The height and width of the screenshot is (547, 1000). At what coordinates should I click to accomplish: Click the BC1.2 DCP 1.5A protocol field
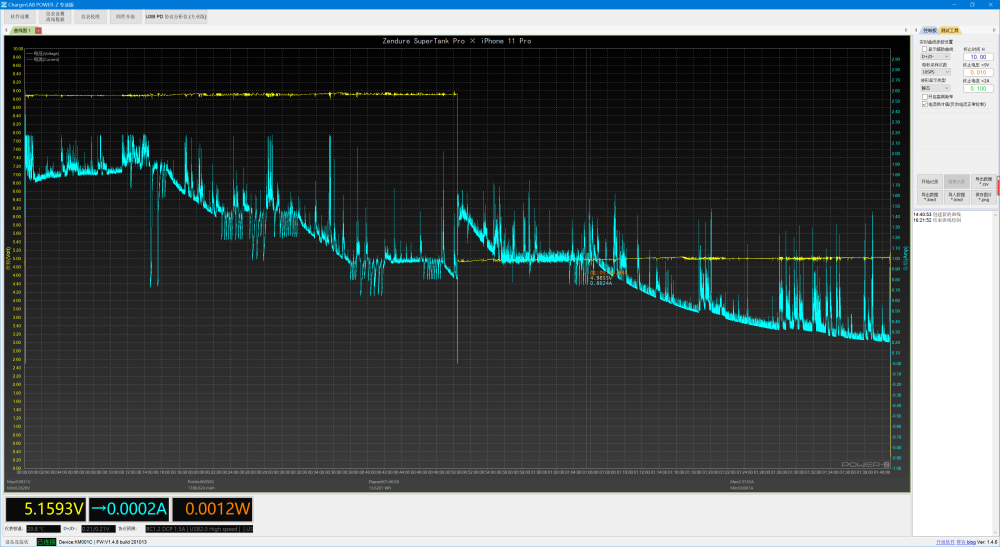coord(199,529)
